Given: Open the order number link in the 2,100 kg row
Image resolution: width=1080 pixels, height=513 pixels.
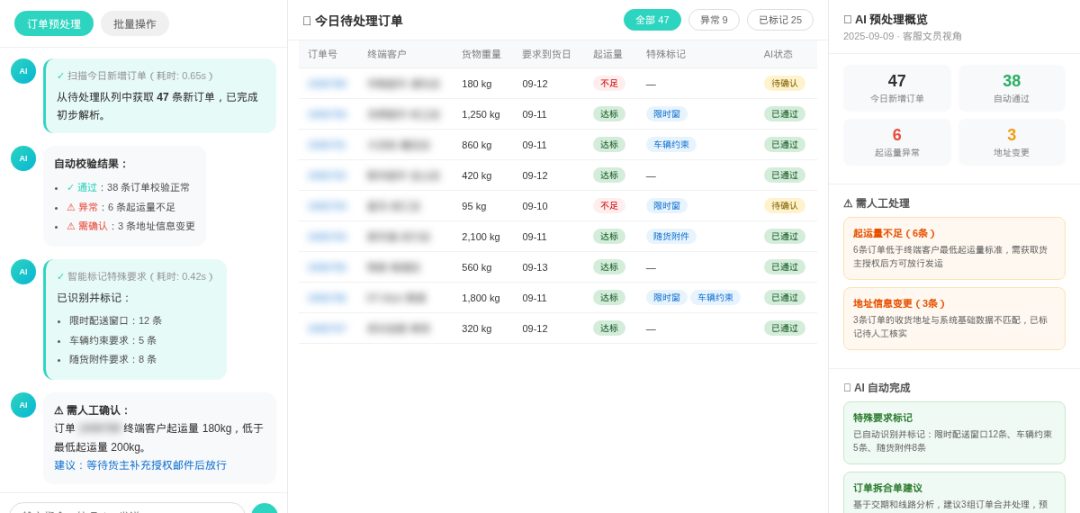Looking at the screenshot, I should pos(327,237).
